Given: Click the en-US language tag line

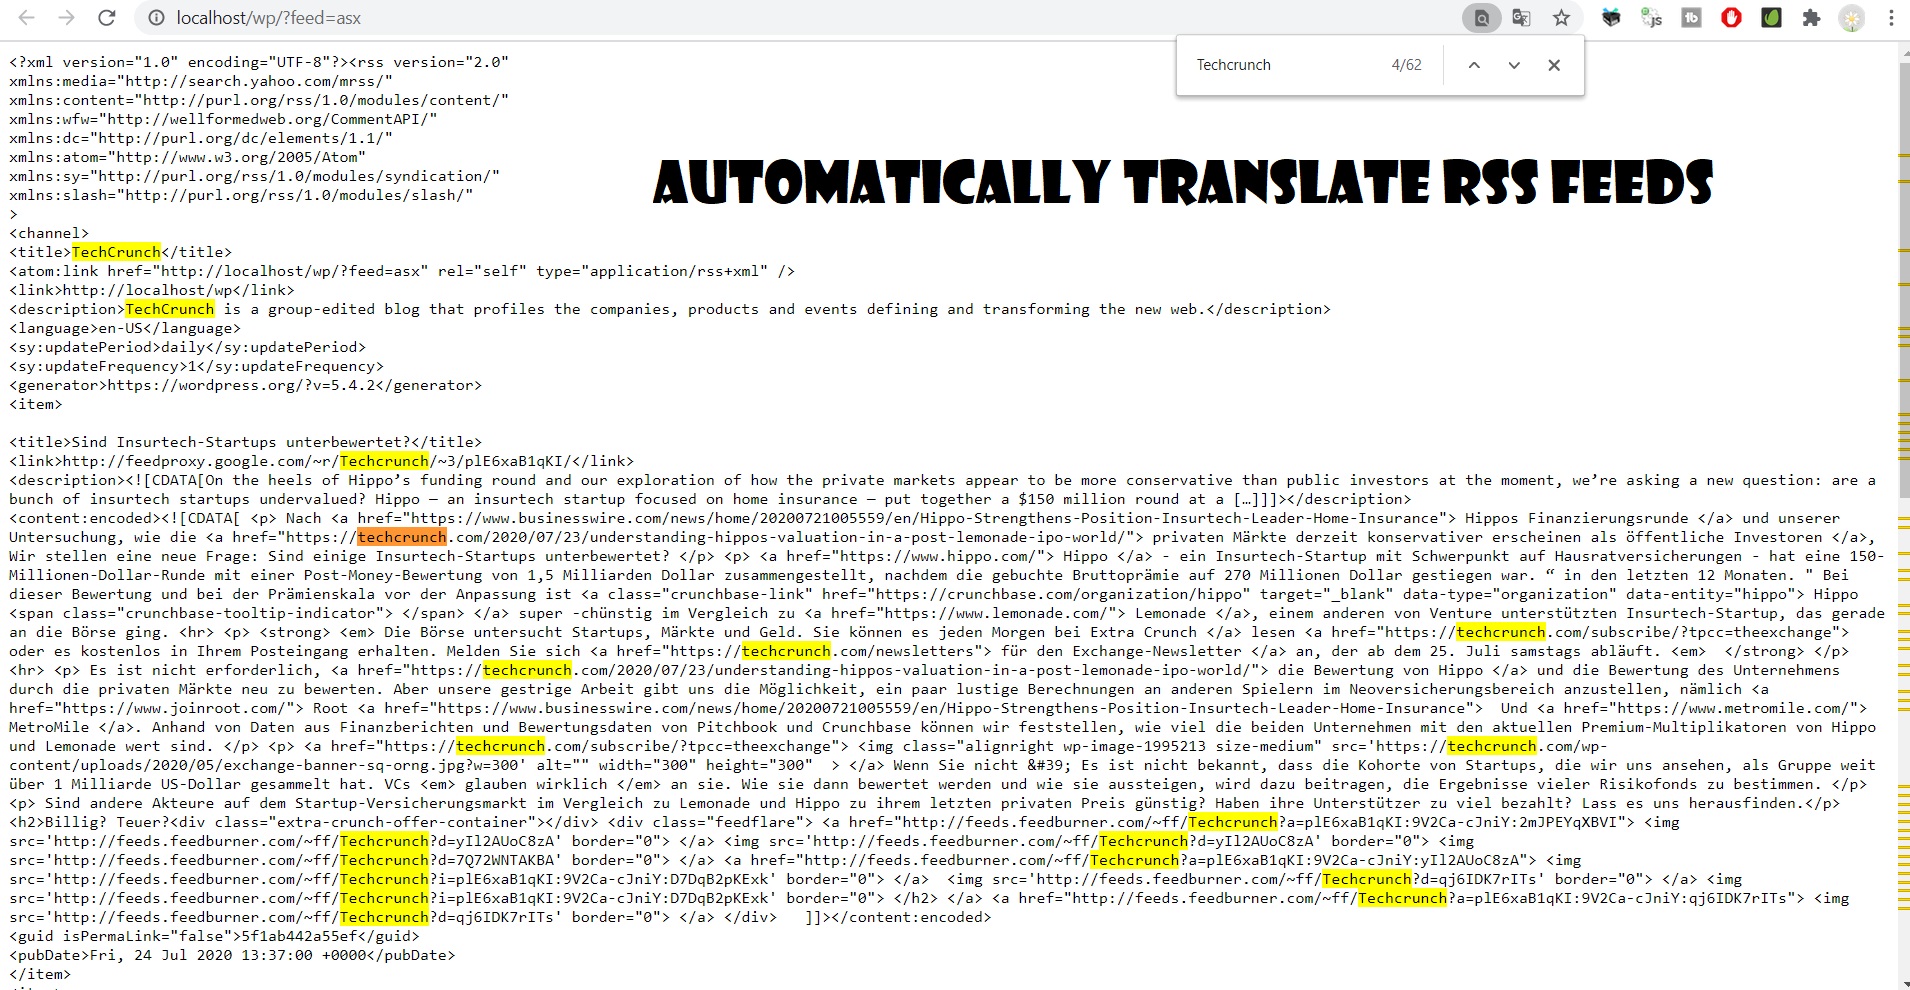Looking at the screenshot, I should 125,328.
